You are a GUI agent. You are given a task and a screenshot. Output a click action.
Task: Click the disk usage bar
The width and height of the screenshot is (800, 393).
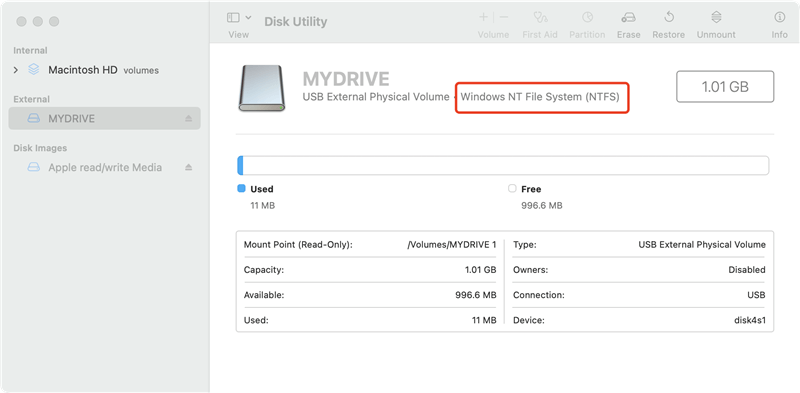coord(503,166)
